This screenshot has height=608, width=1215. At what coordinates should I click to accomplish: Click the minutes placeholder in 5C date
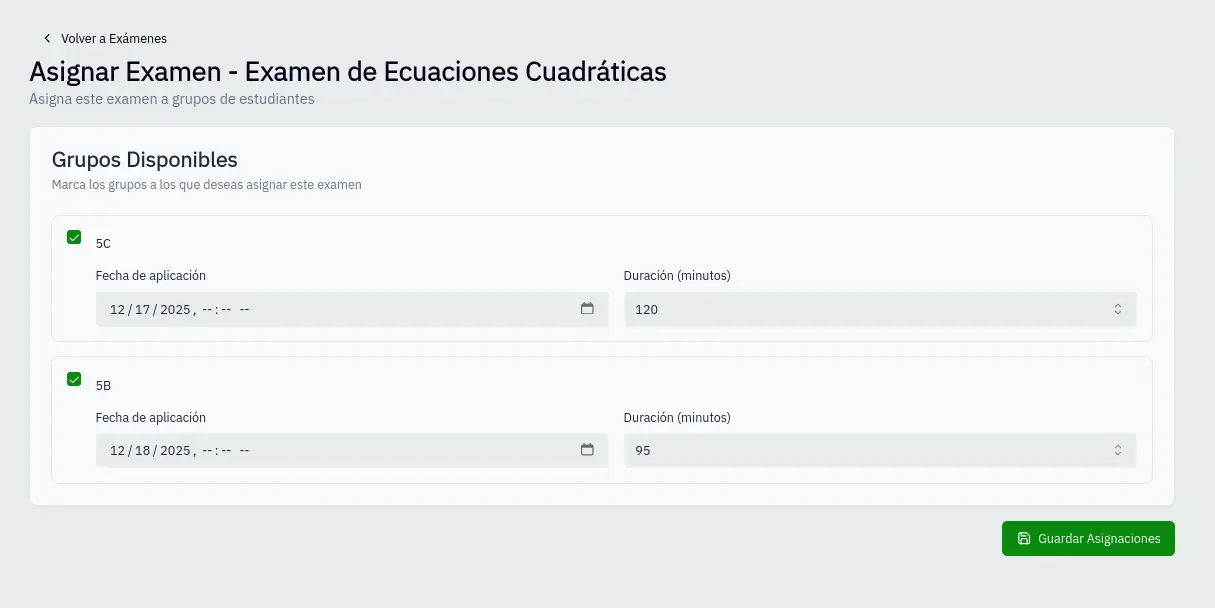[x=226, y=310]
